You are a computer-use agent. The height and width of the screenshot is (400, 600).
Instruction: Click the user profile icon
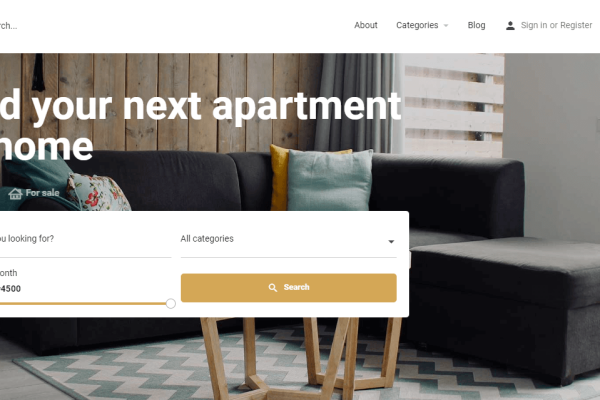coord(510,26)
